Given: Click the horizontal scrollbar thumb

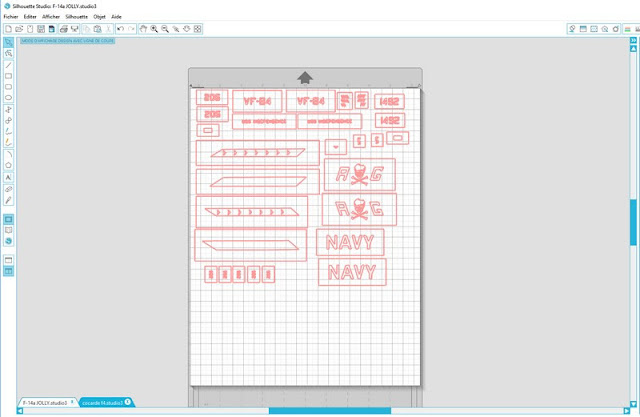Looking at the screenshot, I should click(x=330, y=411).
